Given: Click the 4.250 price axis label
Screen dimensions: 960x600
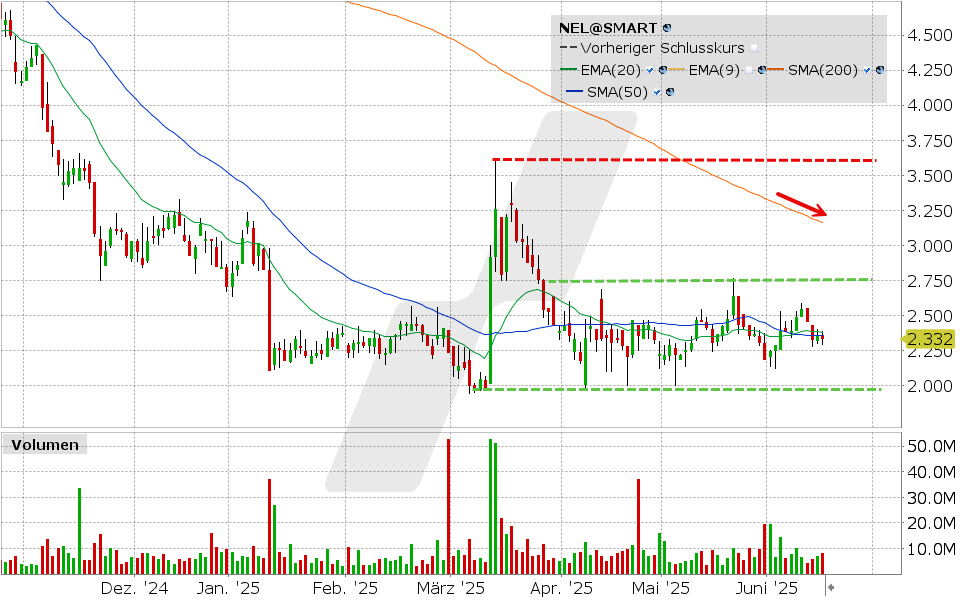Looking at the screenshot, I should coord(929,70).
